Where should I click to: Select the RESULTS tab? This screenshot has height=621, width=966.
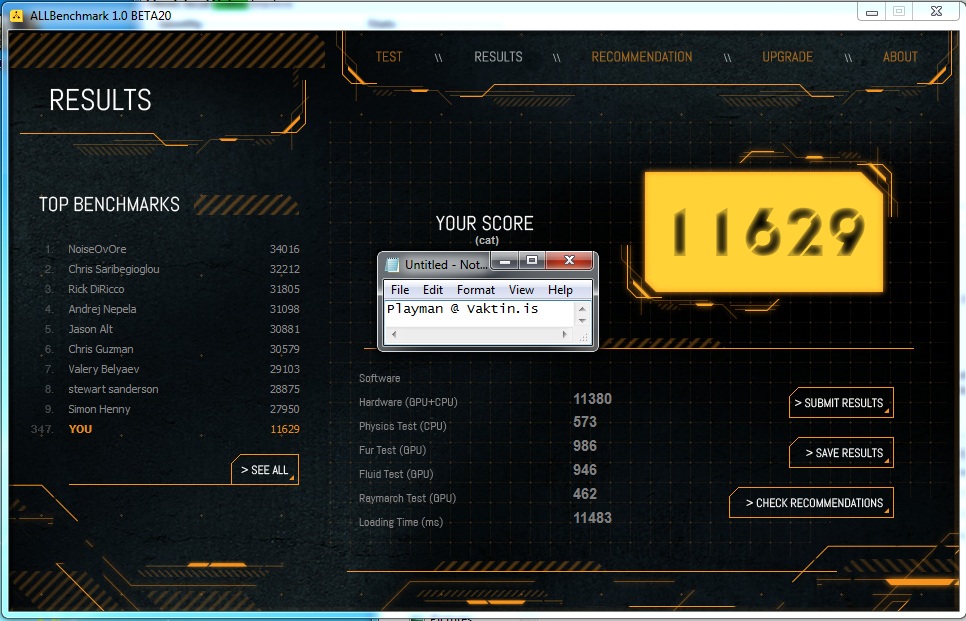click(498, 57)
